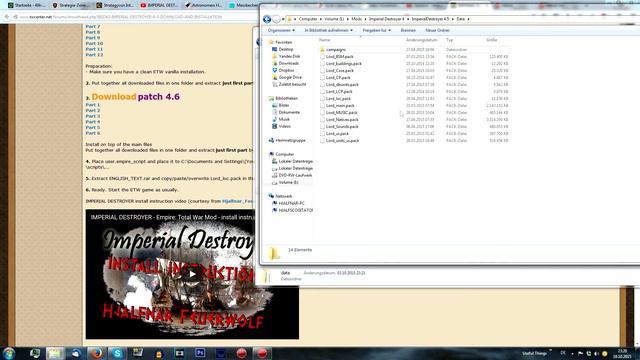Open Photoshop from the taskbar
Image resolution: width=640 pixels, height=360 pixels.
point(200,353)
